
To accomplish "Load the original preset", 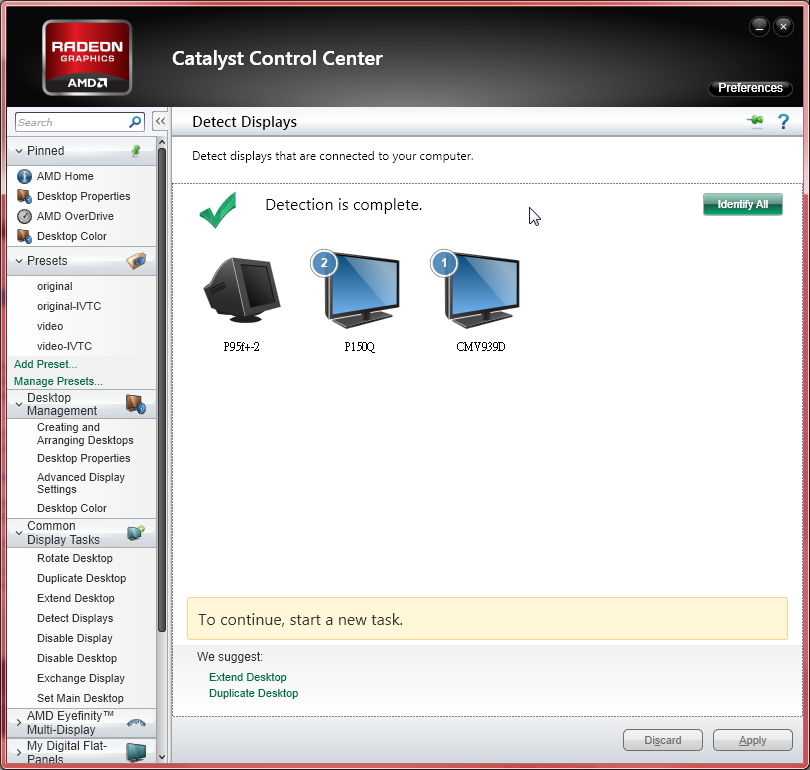I will click(55, 286).
